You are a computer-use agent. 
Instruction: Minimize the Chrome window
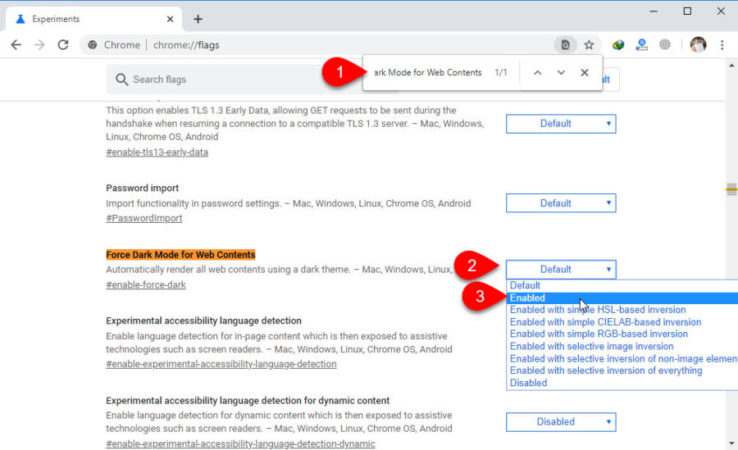653,11
